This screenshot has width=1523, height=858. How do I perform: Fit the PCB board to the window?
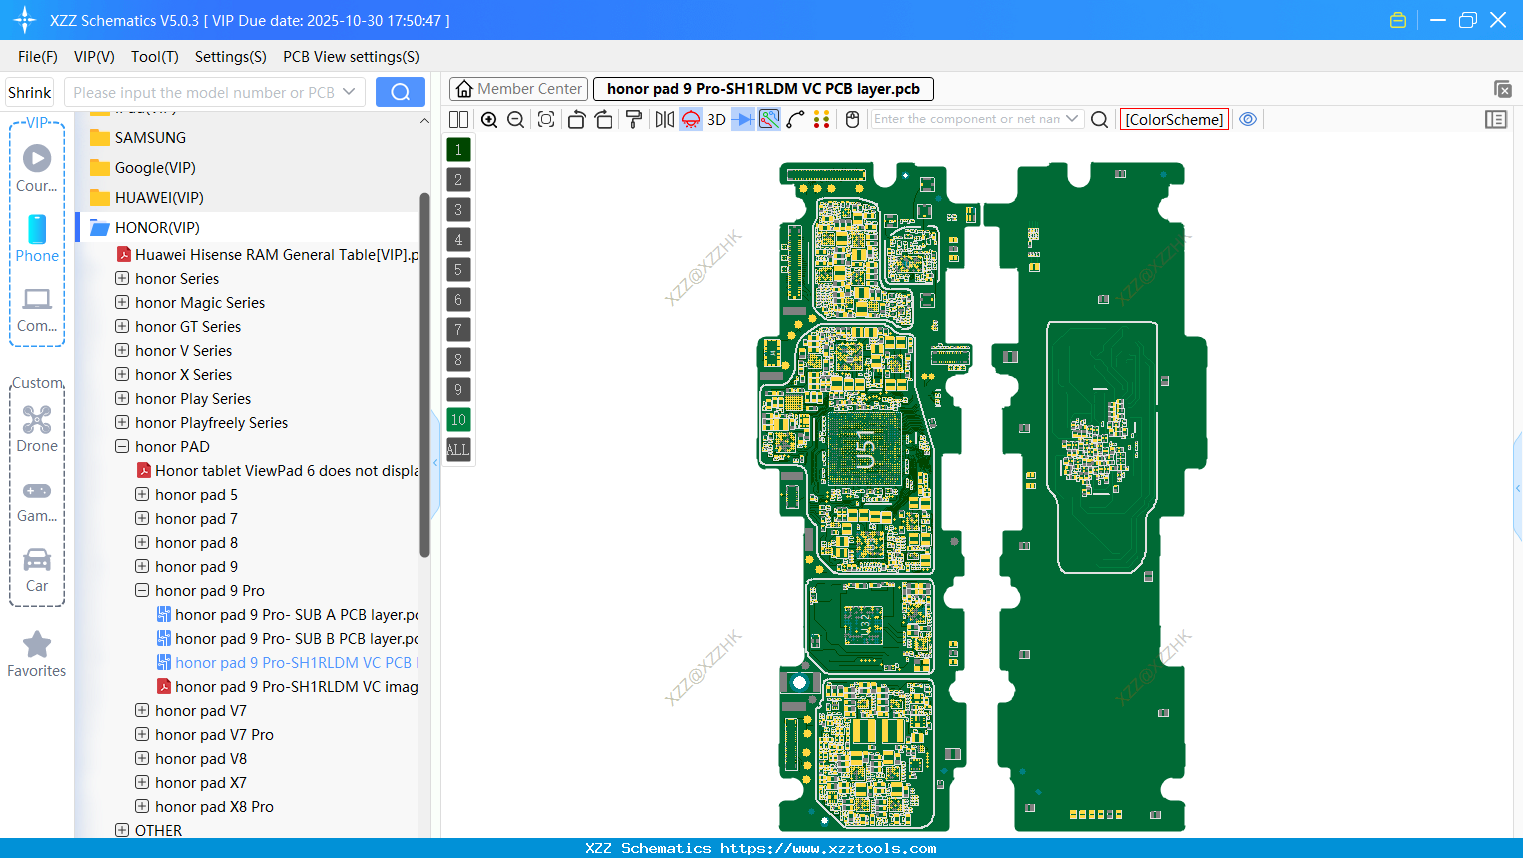coord(546,120)
